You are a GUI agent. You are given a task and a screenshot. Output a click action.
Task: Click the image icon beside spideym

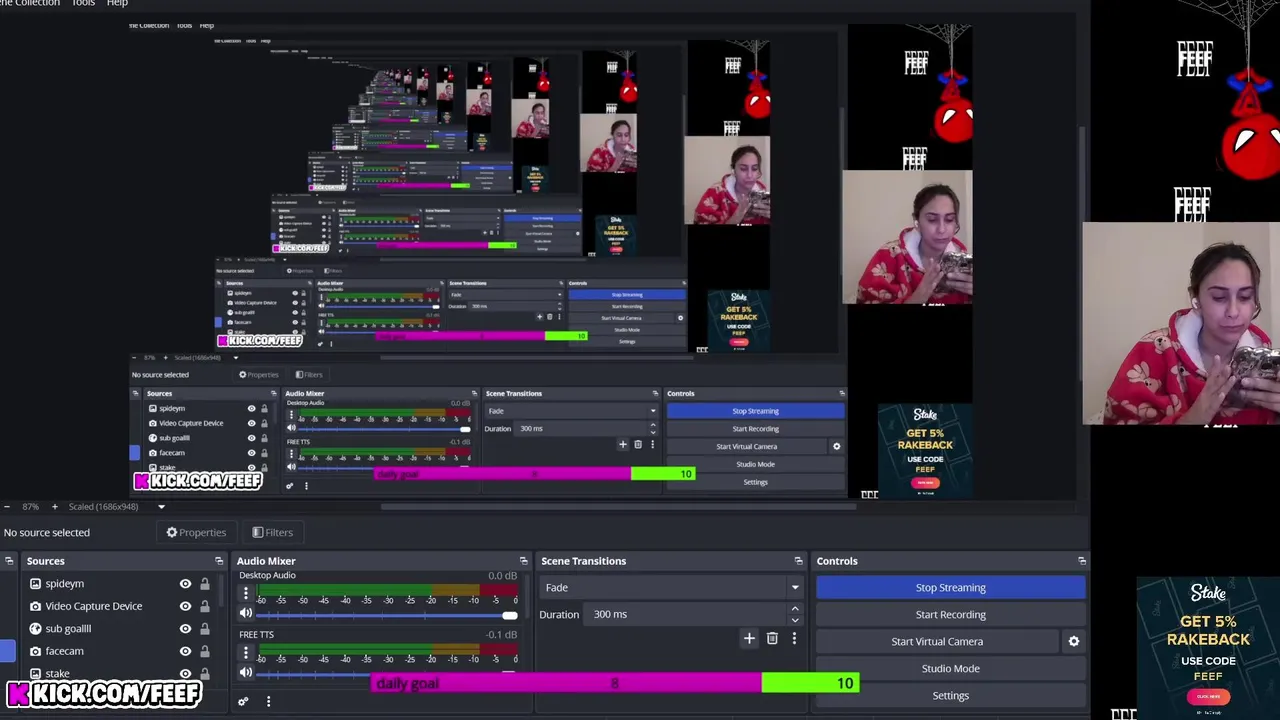[36, 584]
